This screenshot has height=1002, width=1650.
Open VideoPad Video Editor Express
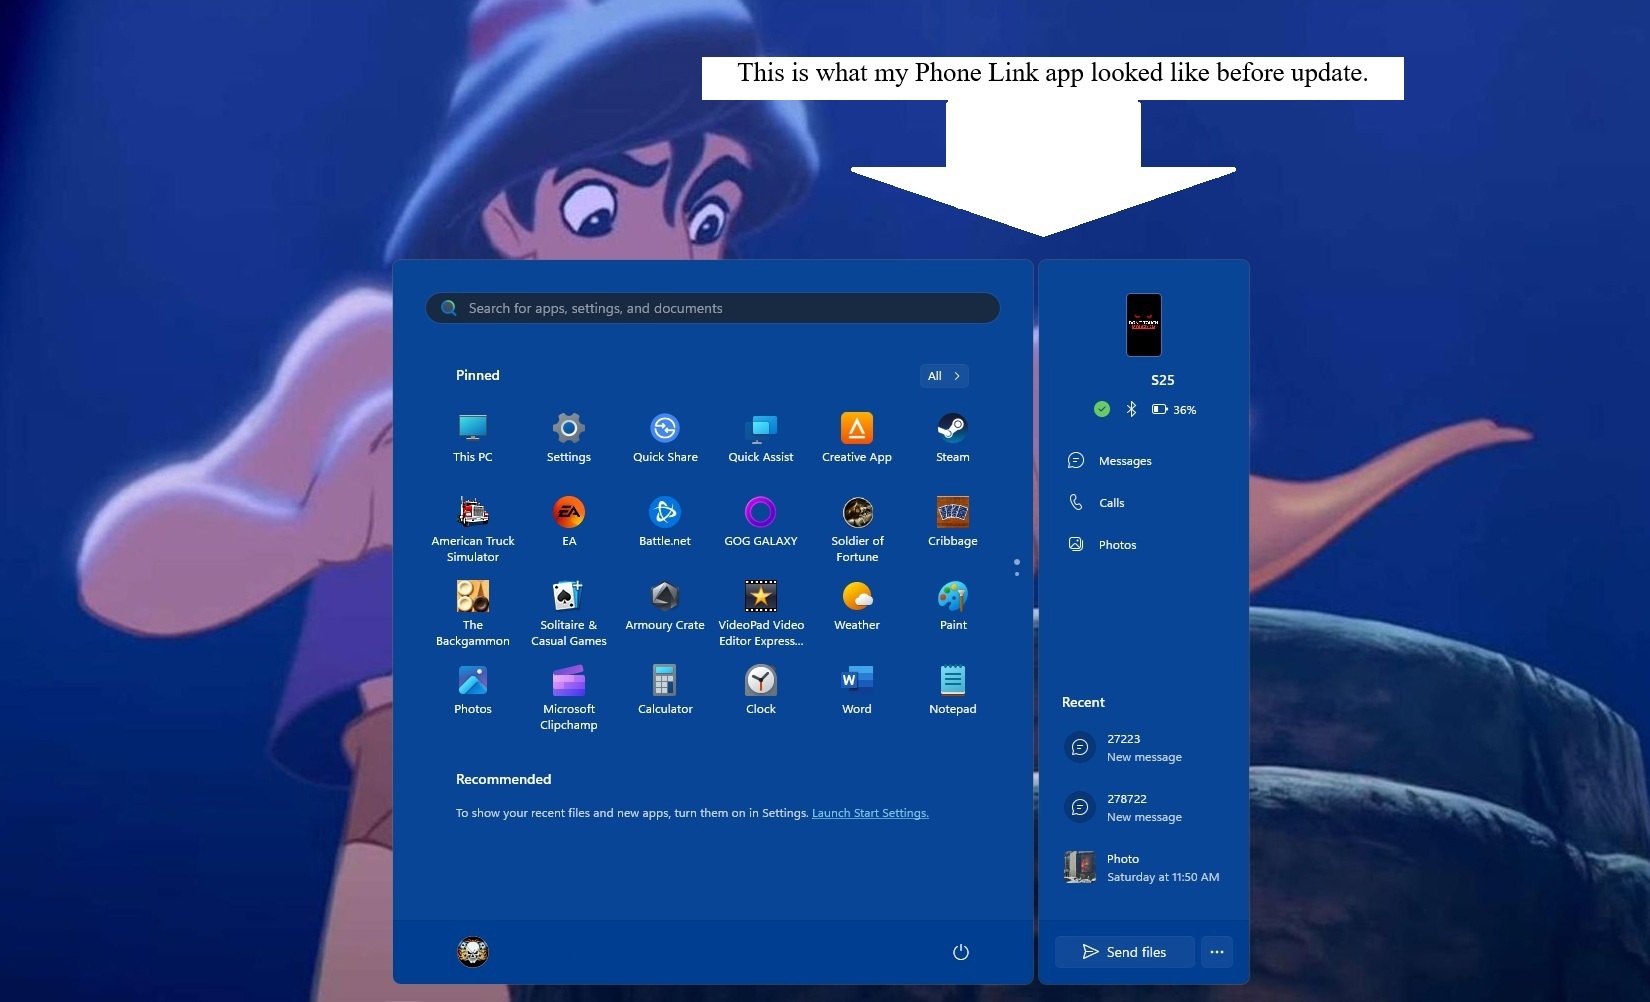tap(761, 614)
